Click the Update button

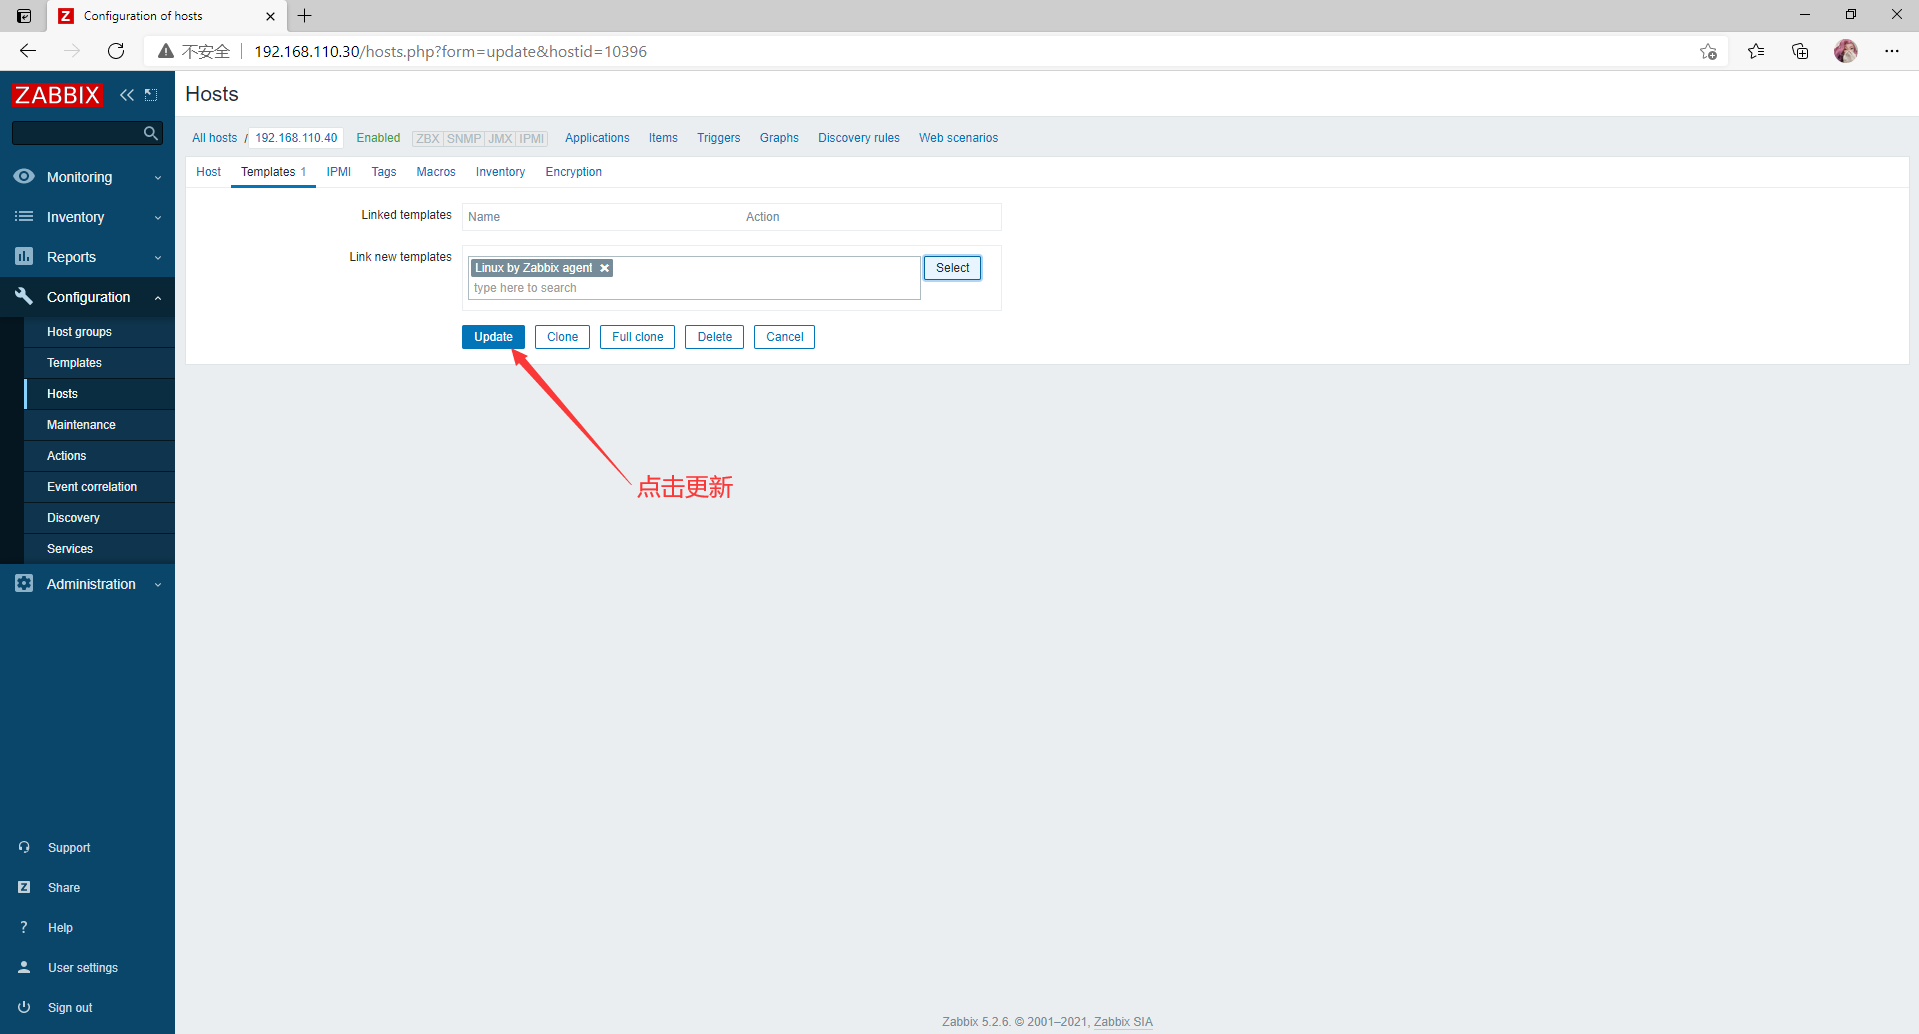pyautogui.click(x=493, y=337)
